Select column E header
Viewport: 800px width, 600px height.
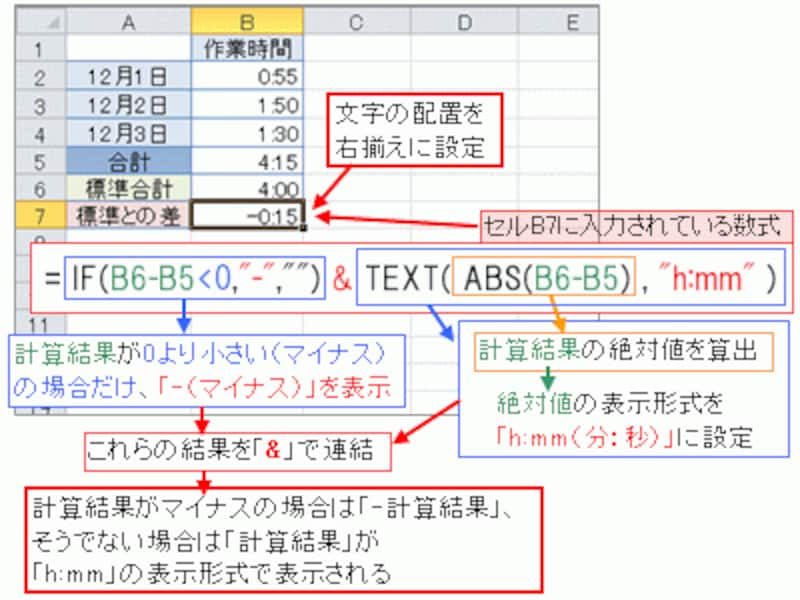point(558,22)
